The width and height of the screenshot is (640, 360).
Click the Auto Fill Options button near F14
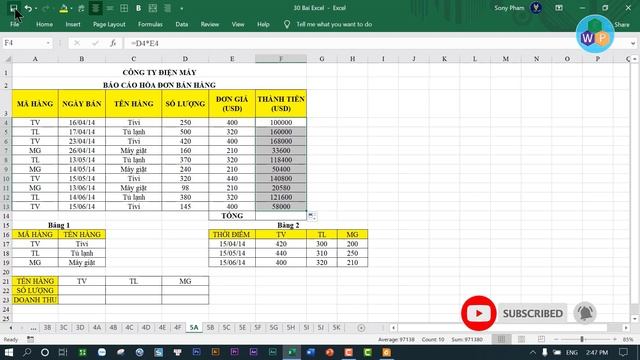click(x=311, y=216)
